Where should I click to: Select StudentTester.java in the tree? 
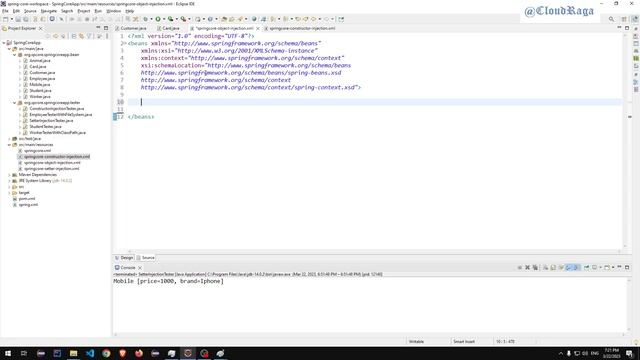[x=45, y=127]
